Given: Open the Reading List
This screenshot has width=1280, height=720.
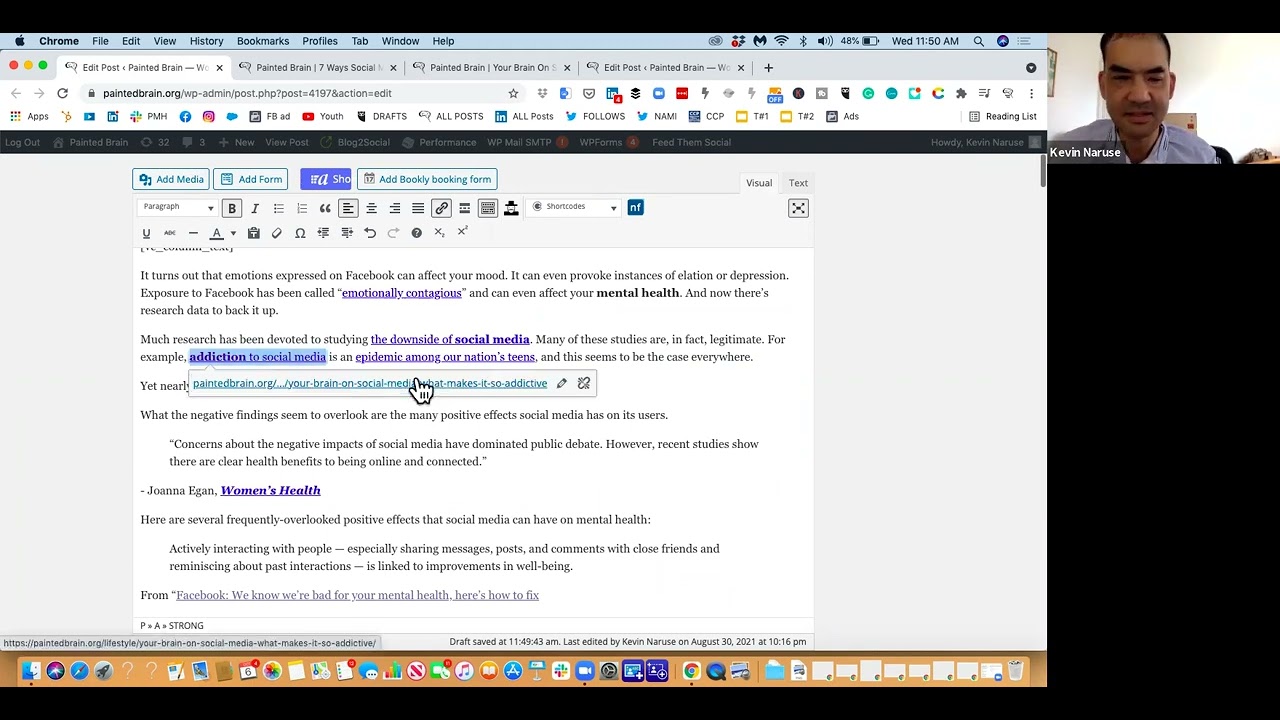Looking at the screenshot, I should (1003, 116).
